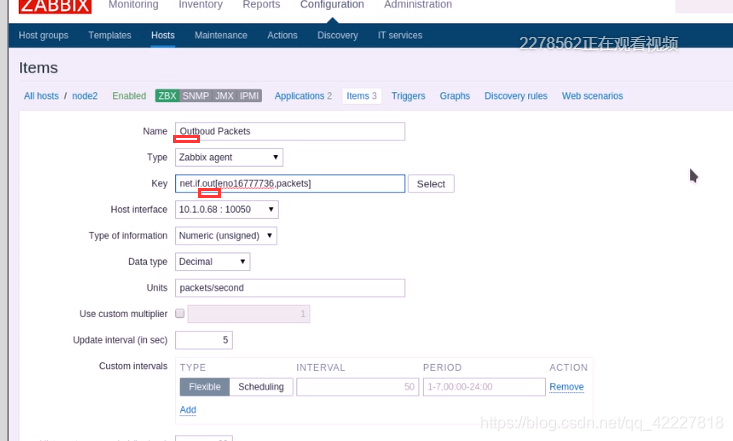Click the ZABBIX logo

(55, 6)
